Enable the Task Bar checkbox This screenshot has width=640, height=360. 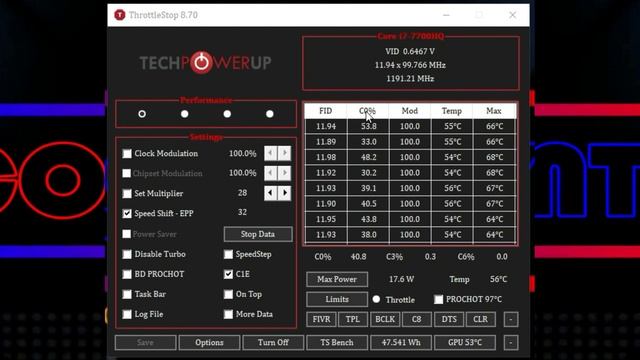pyautogui.click(x=127, y=294)
